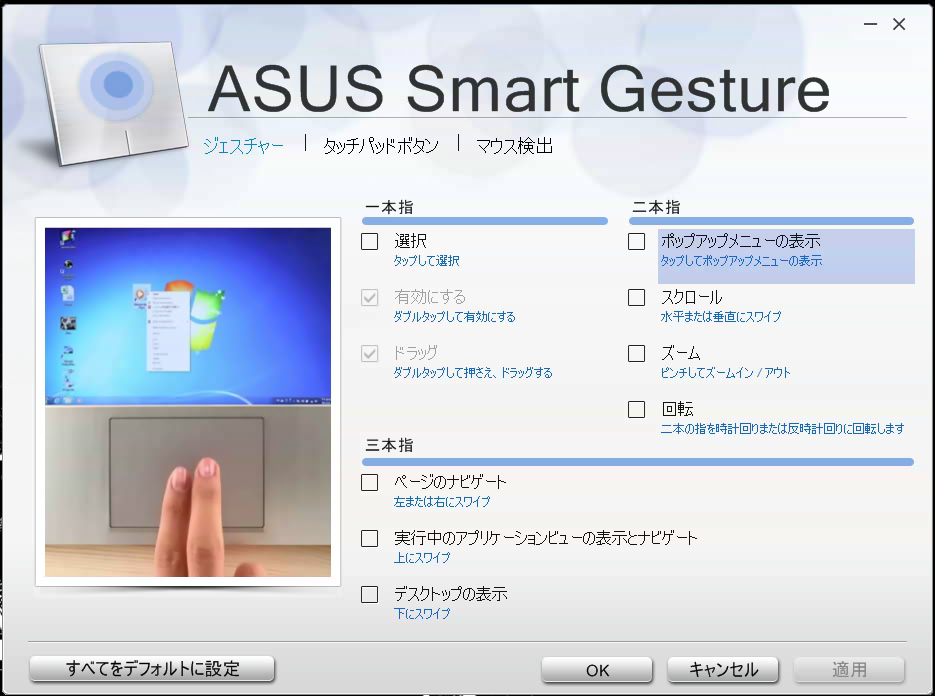Enable the スクロール two-finger checkbox

[637, 297]
